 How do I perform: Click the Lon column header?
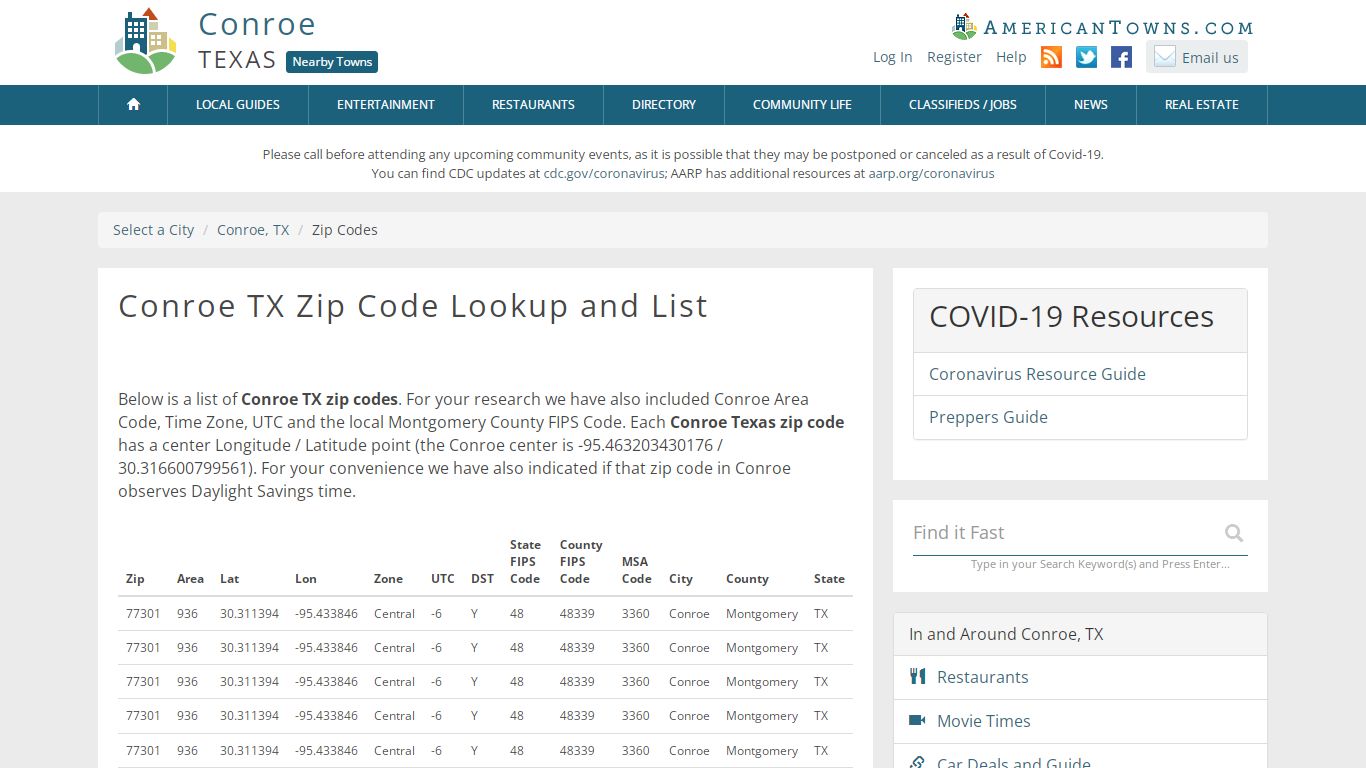(306, 579)
